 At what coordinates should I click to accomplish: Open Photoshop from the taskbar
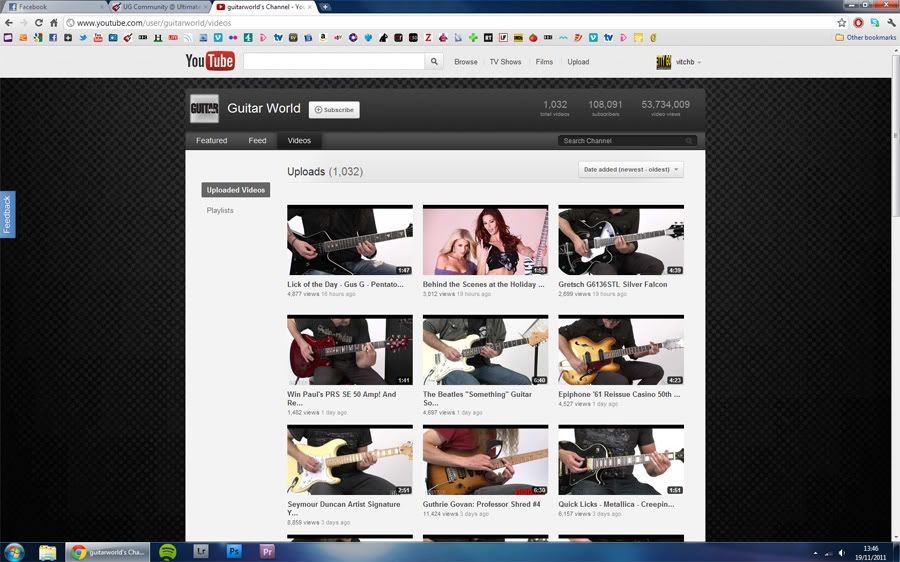tap(234, 552)
